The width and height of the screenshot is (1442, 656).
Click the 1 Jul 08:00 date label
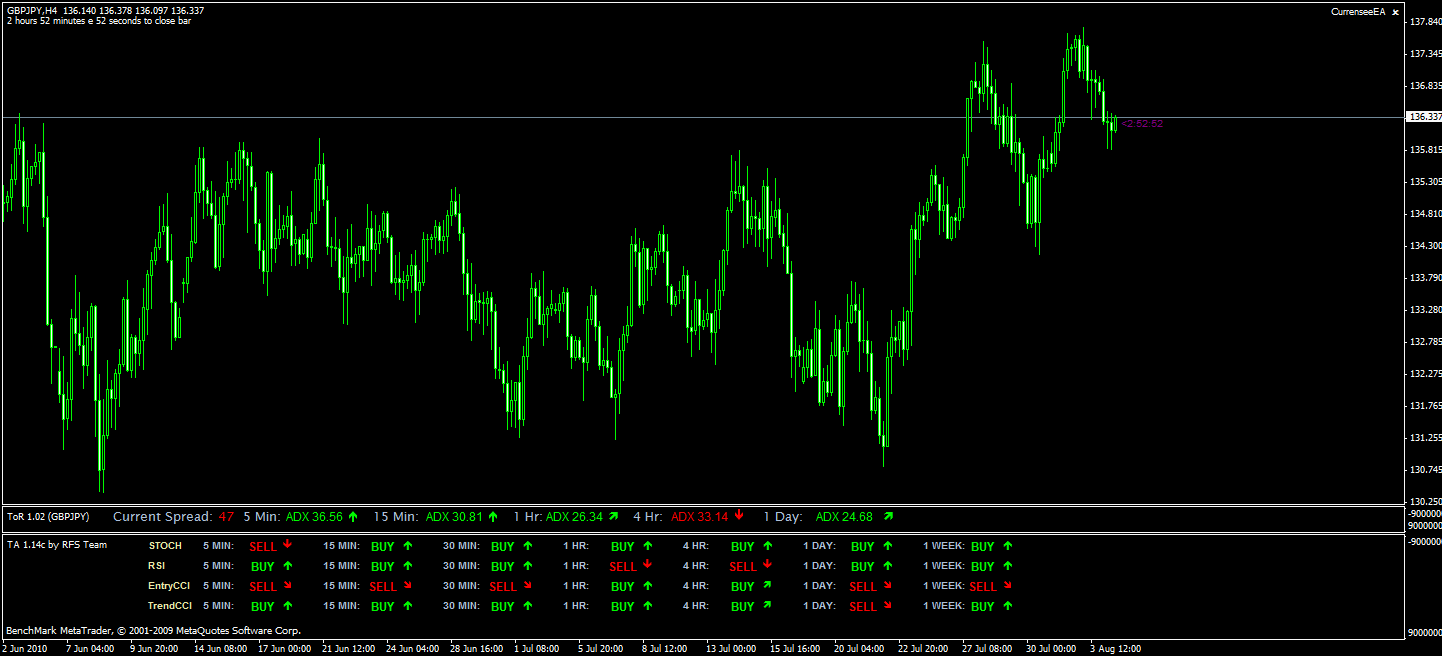pyautogui.click(x=536, y=648)
